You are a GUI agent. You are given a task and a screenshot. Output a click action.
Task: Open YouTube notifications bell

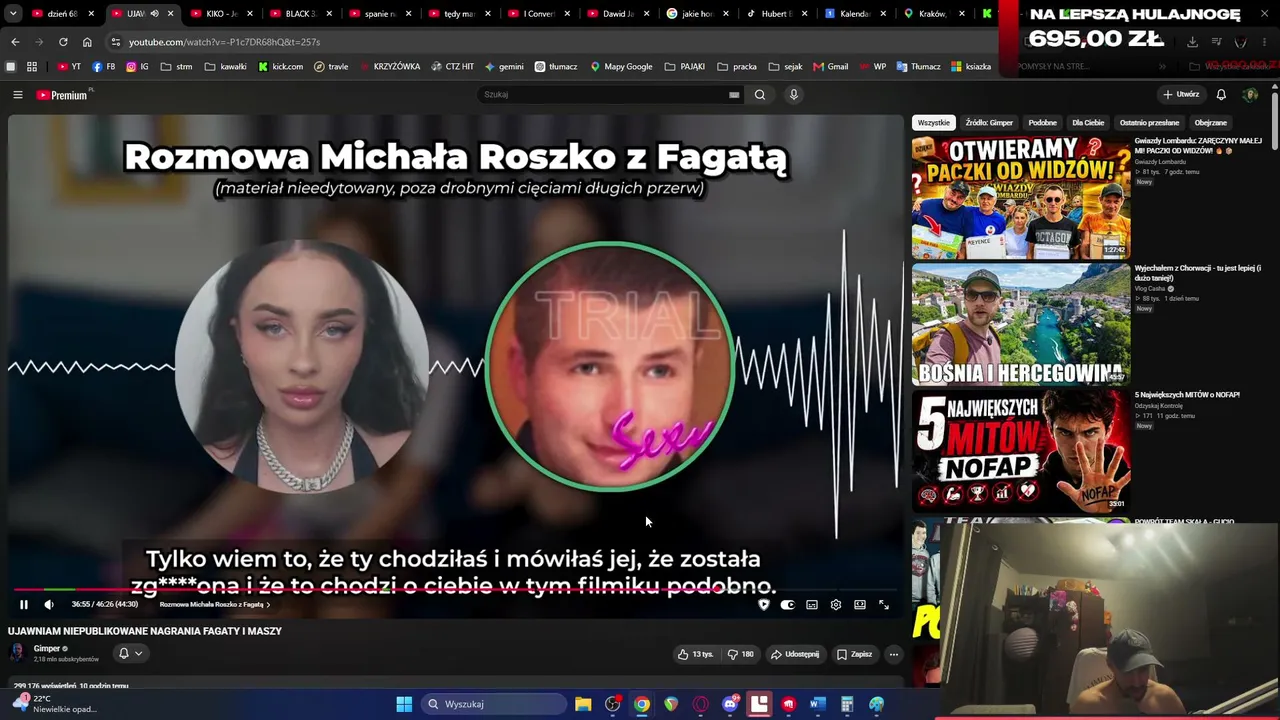point(1221,95)
